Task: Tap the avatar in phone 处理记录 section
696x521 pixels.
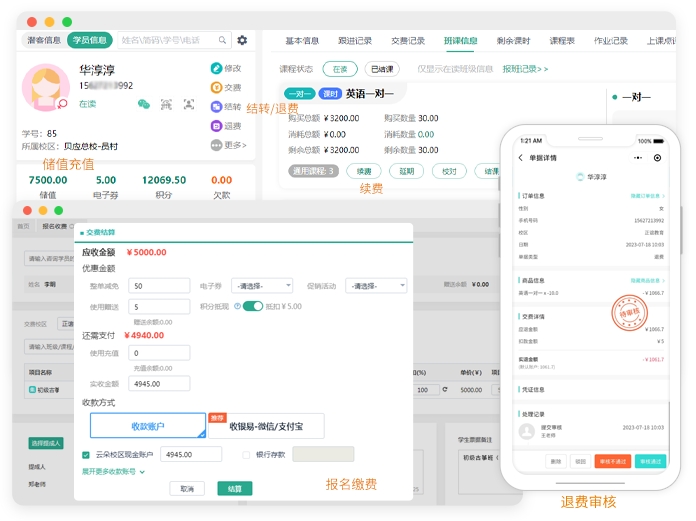Action: (x=527, y=431)
